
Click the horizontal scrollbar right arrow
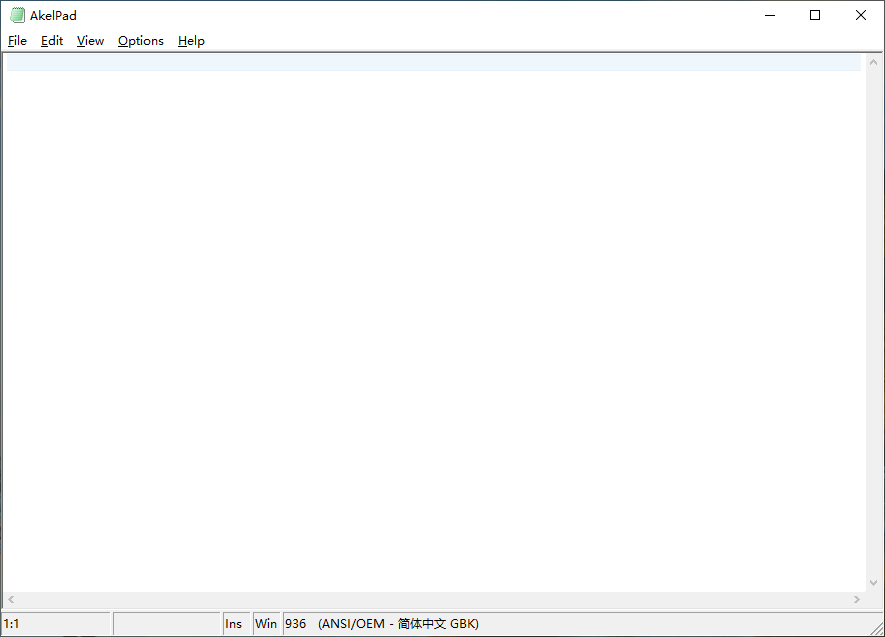coord(857,599)
